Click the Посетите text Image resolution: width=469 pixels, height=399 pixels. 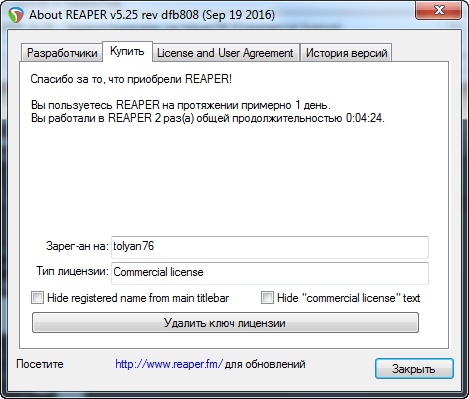pyautogui.click(x=40, y=364)
